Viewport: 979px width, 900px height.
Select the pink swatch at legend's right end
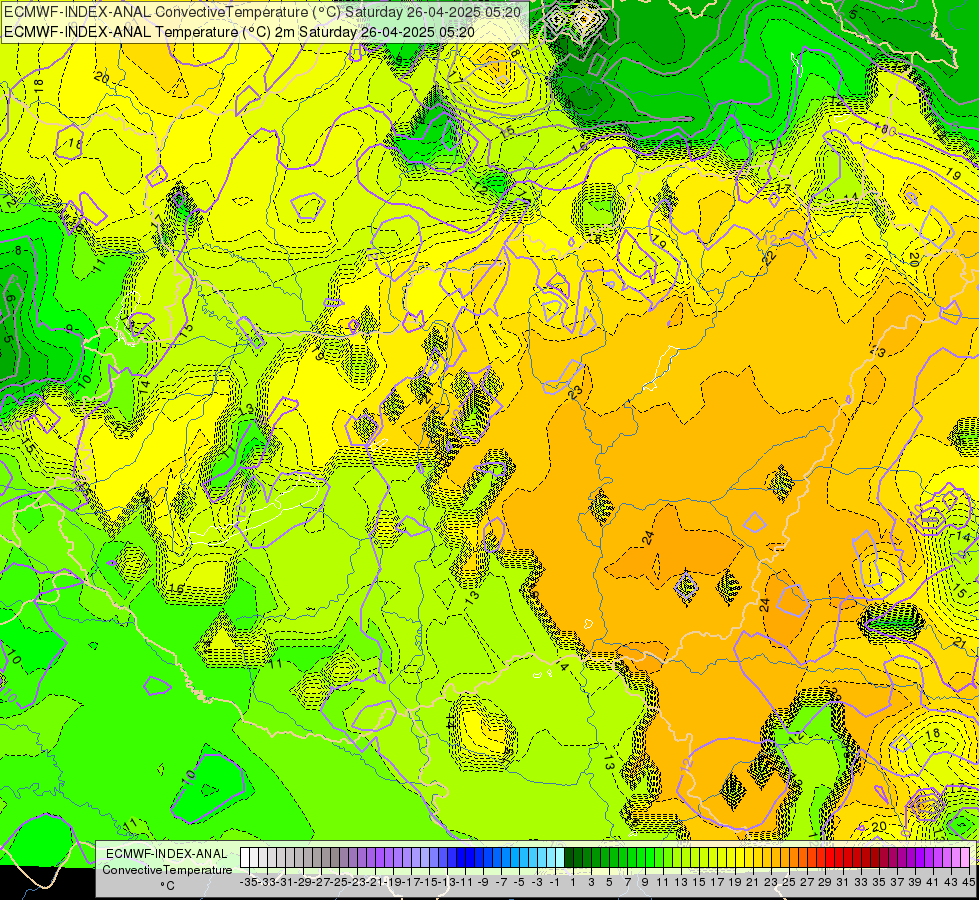coord(965,858)
